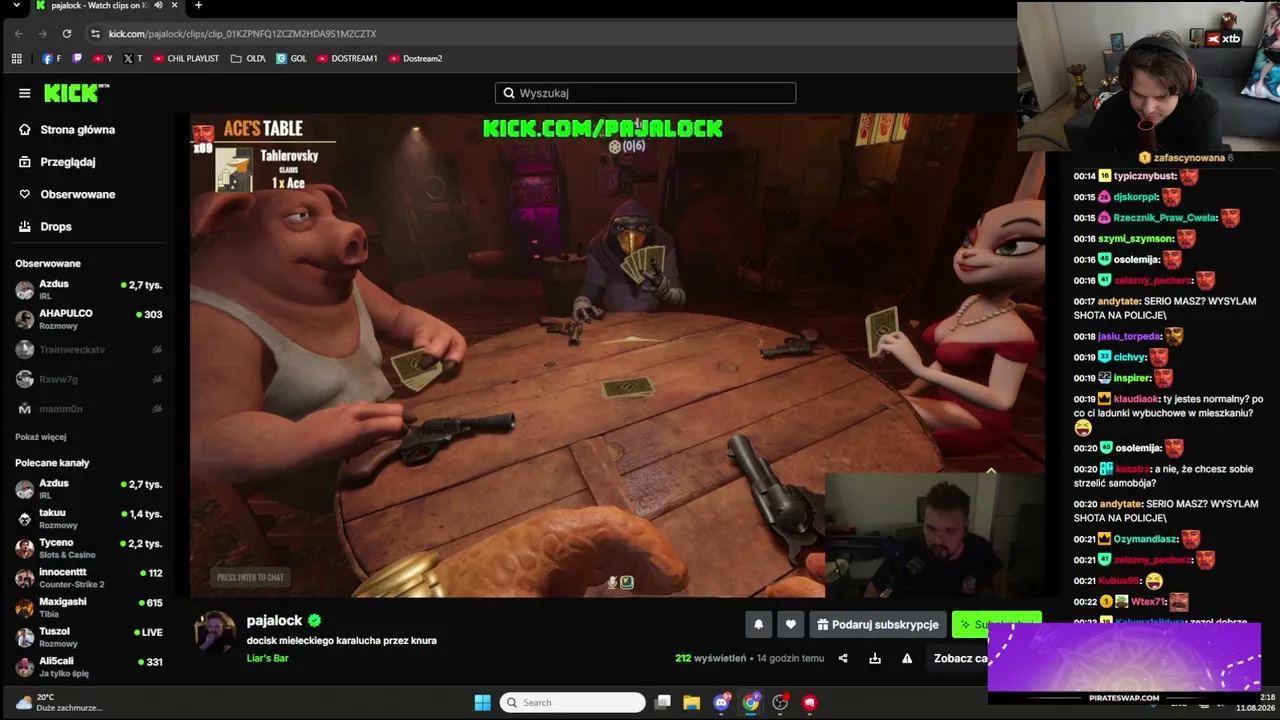The width and height of the screenshot is (1280, 720).
Task: Open the DOSTREAM1 bookmark
Action: tap(348, 59)
